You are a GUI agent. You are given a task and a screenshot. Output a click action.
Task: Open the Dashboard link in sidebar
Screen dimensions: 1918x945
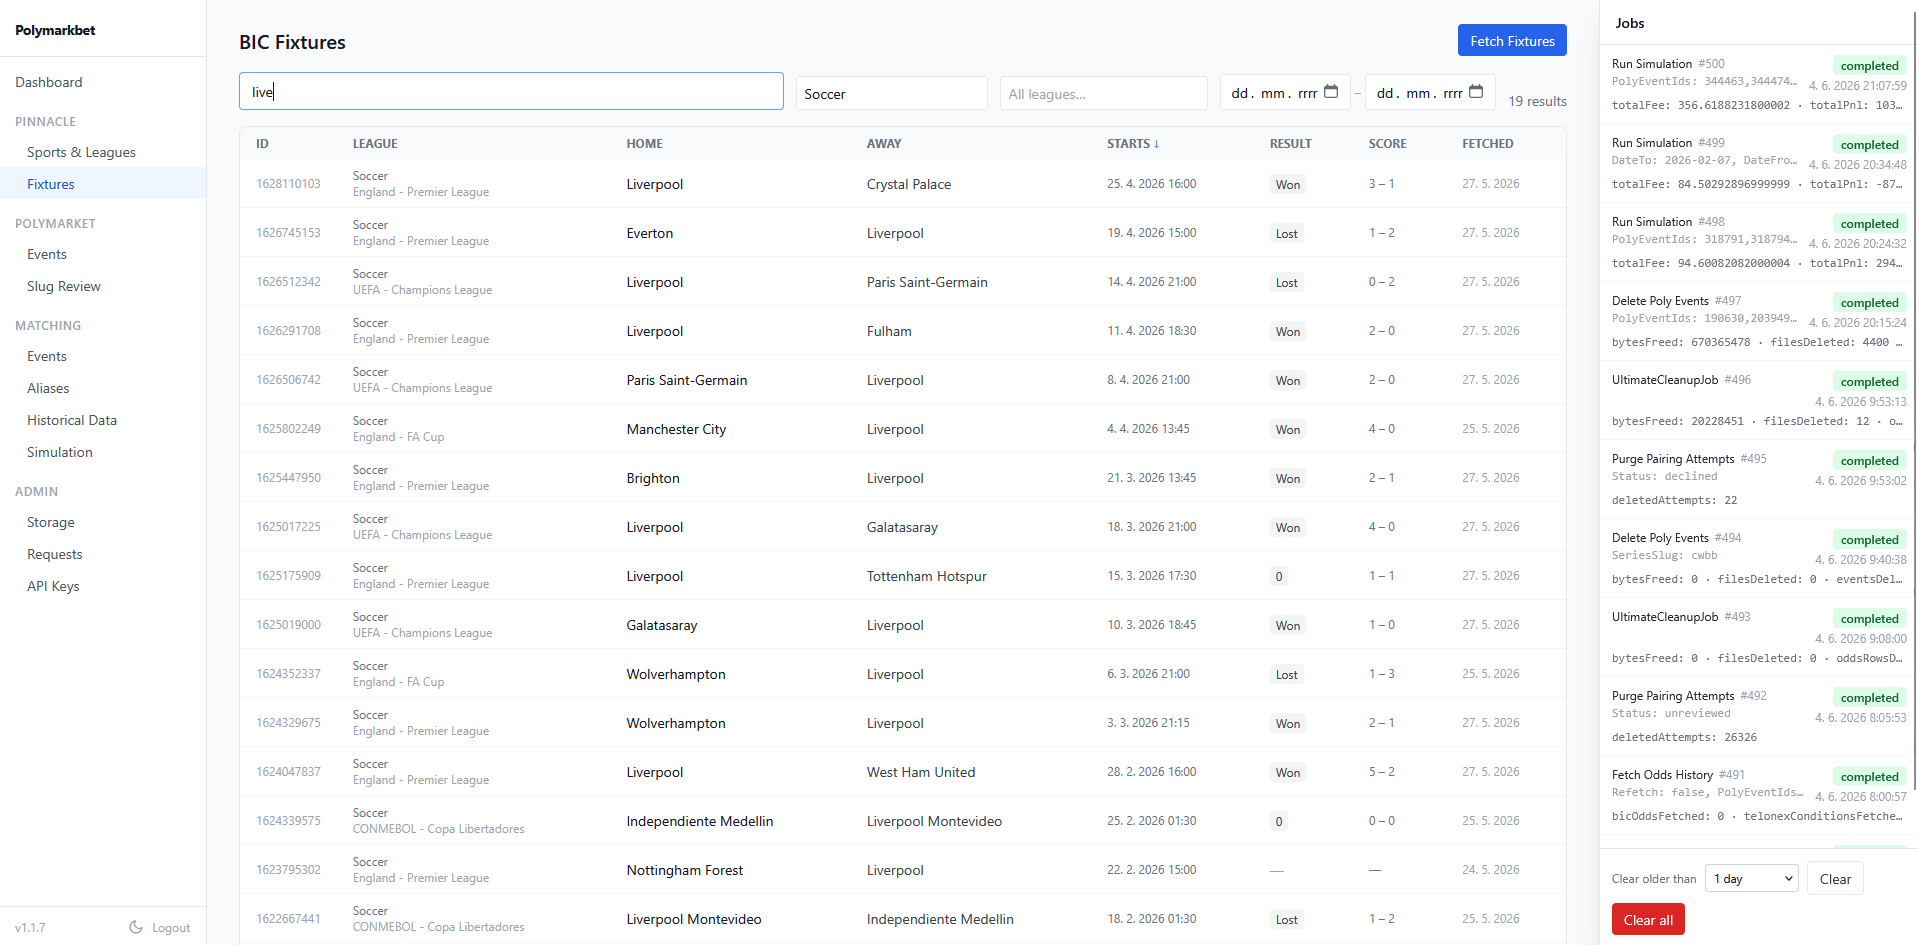[x=49, y=82]
